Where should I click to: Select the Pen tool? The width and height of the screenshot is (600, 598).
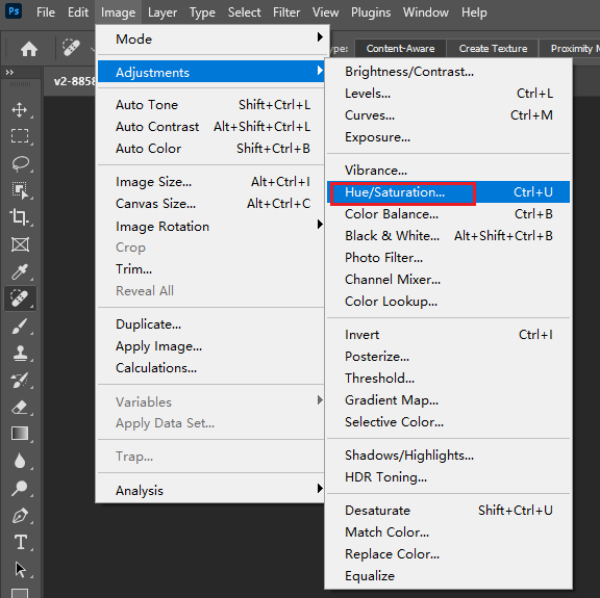point(19,515)
